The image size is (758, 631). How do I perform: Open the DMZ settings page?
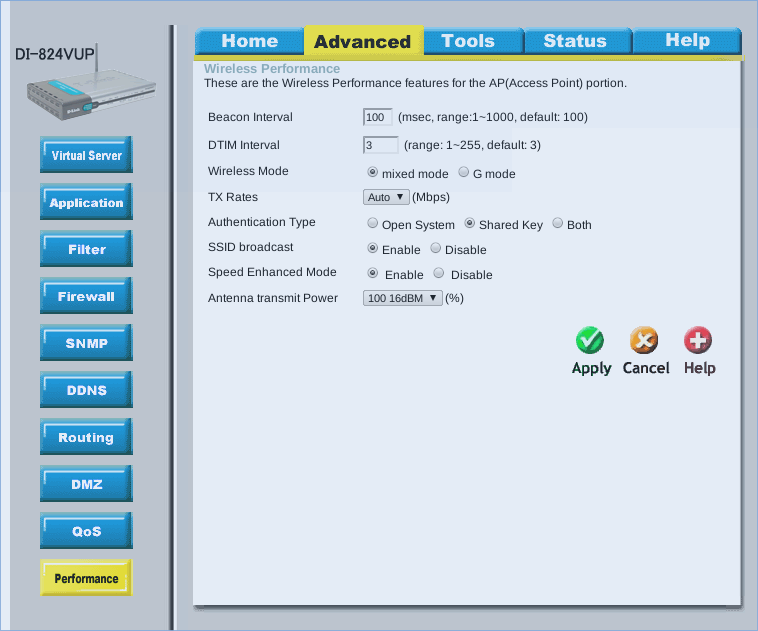(x=87, y=484)
